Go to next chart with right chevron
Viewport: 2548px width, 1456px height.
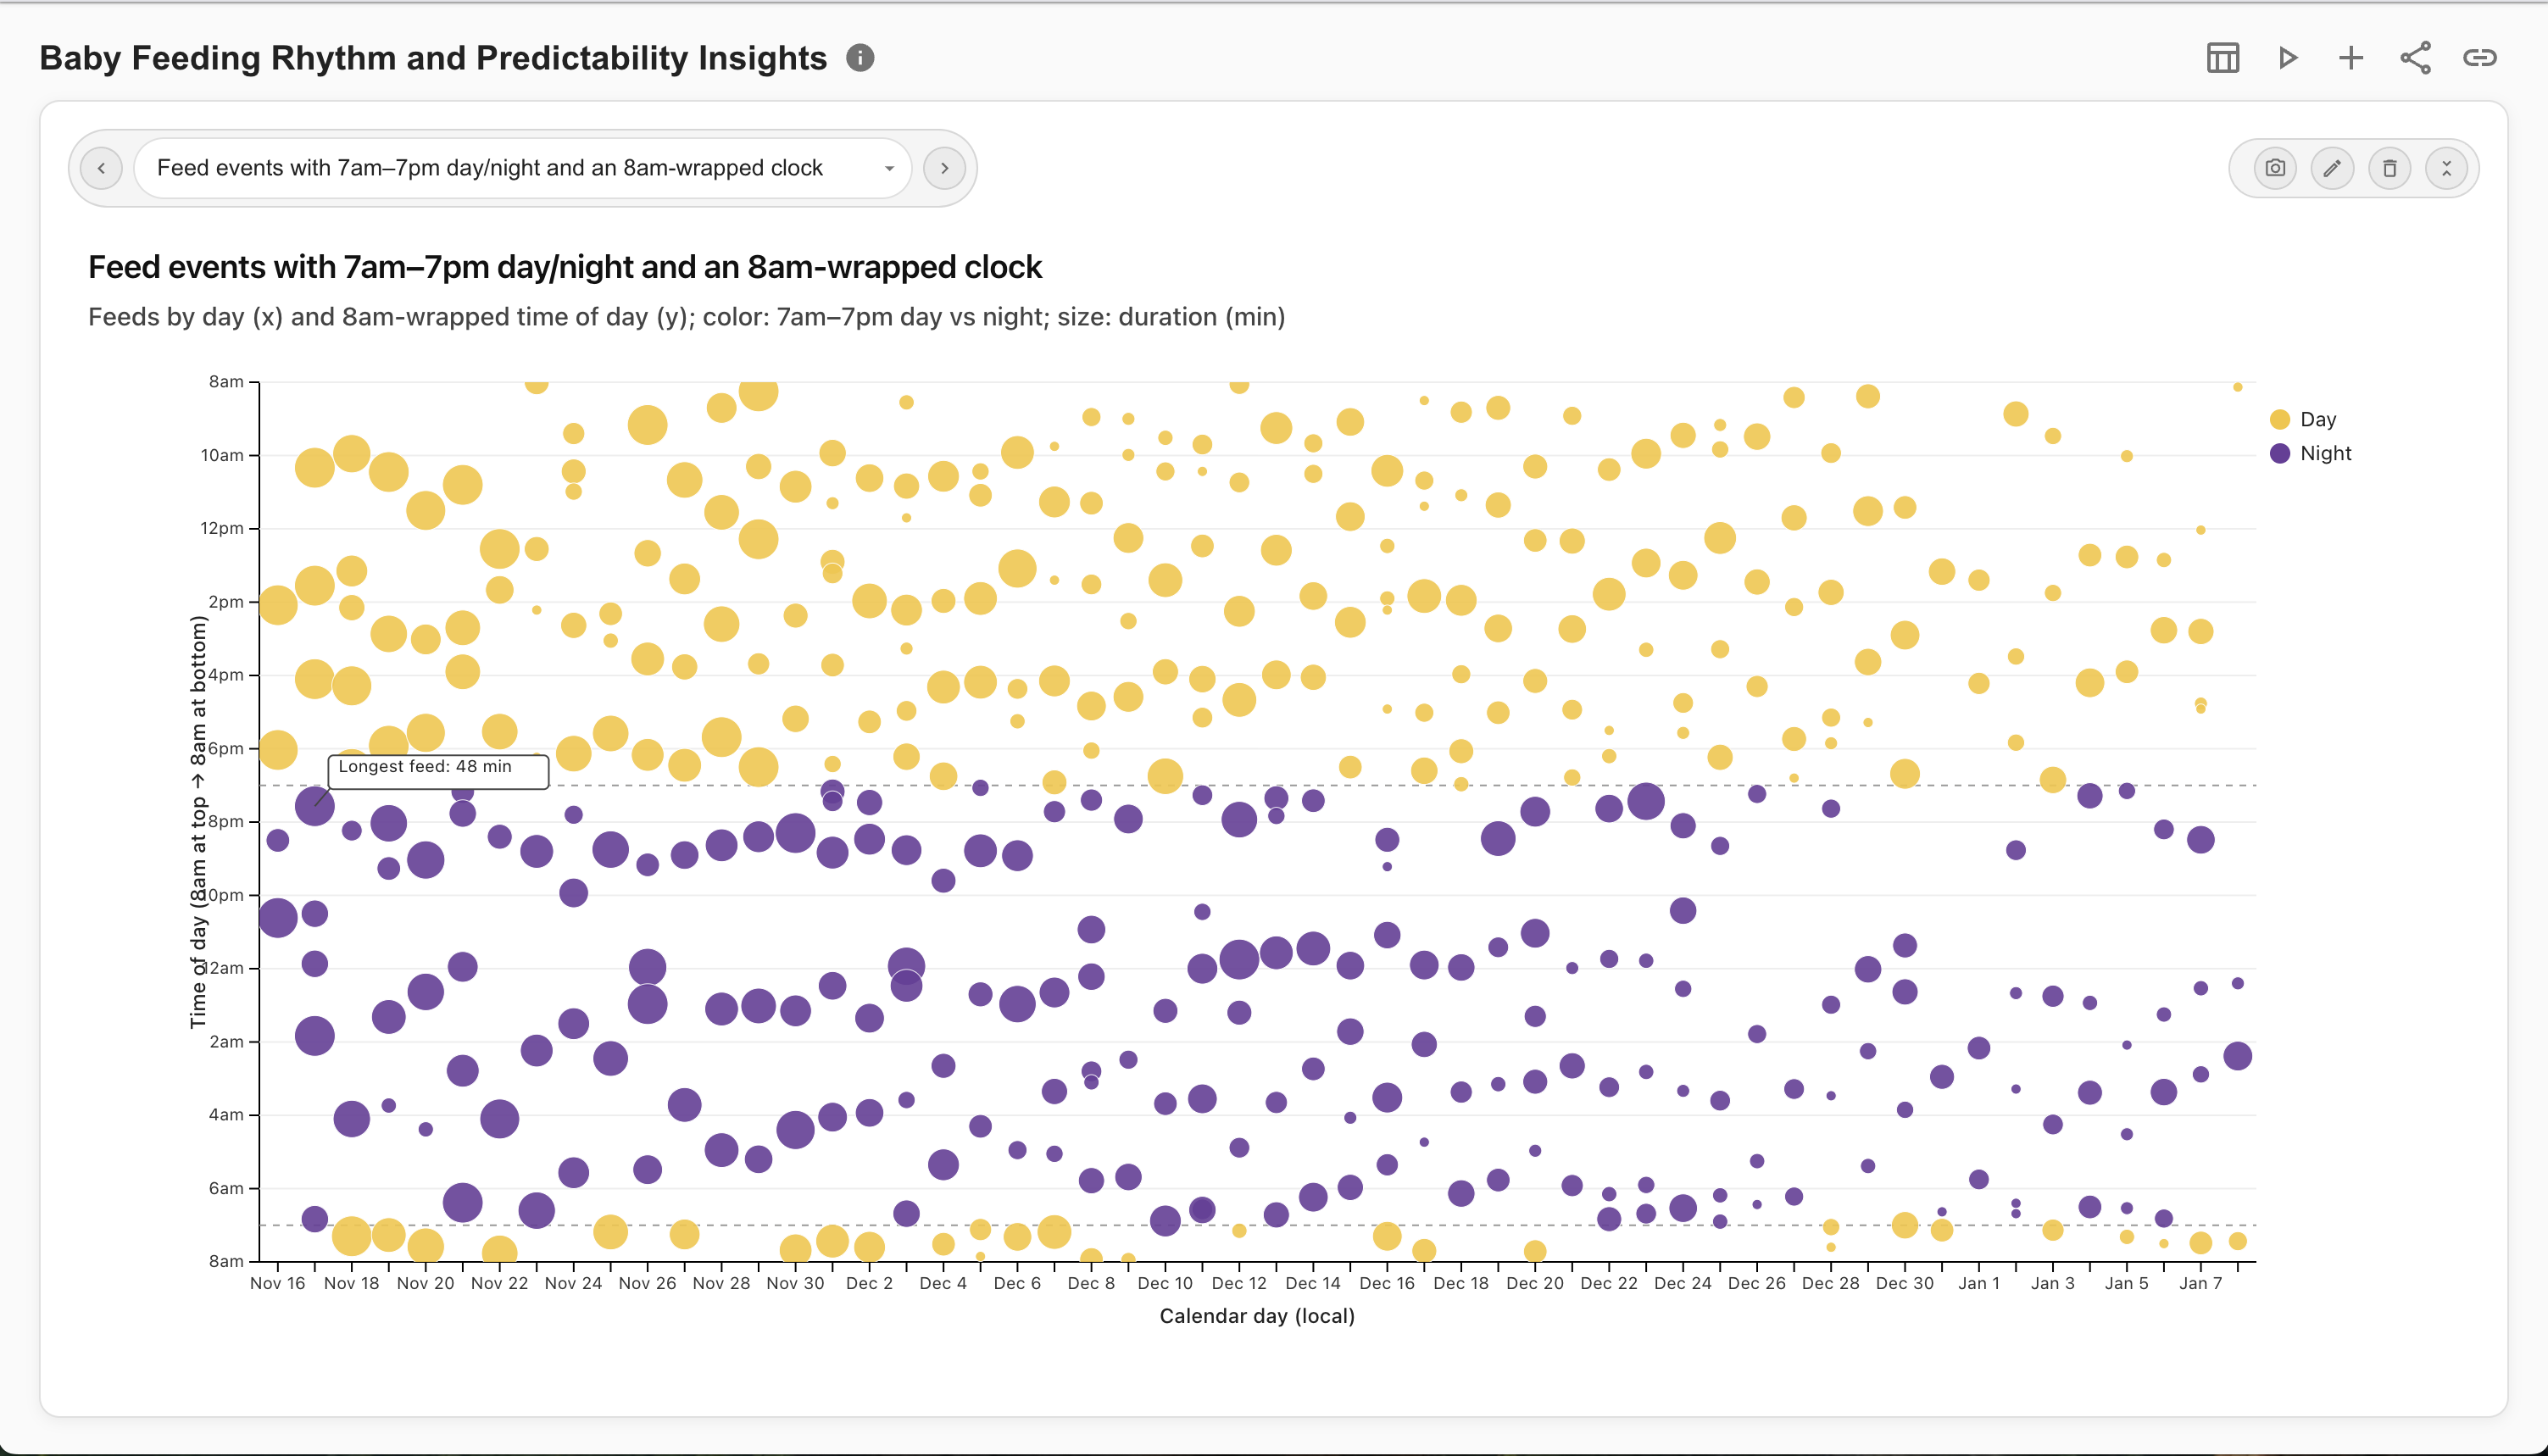coord(944,168)
